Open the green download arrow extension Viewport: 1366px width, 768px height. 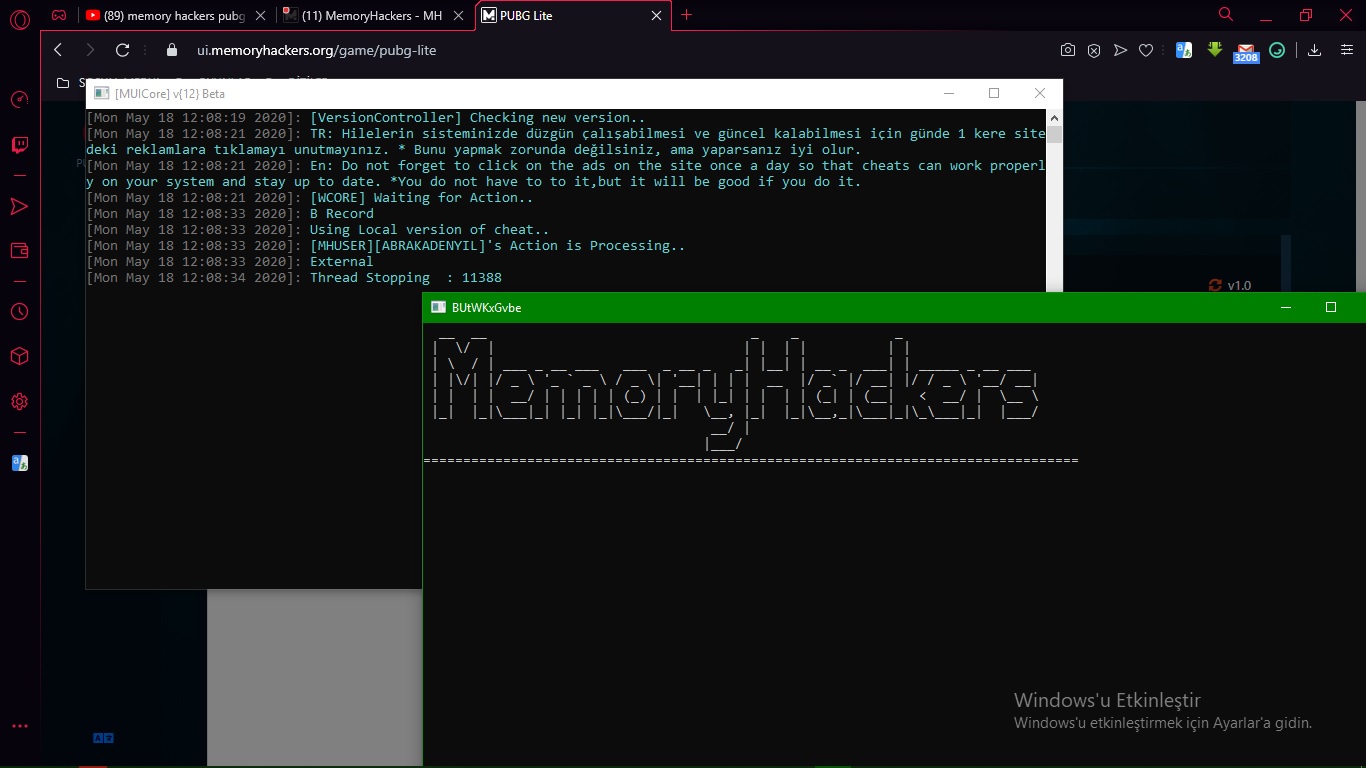(1215, 49)
